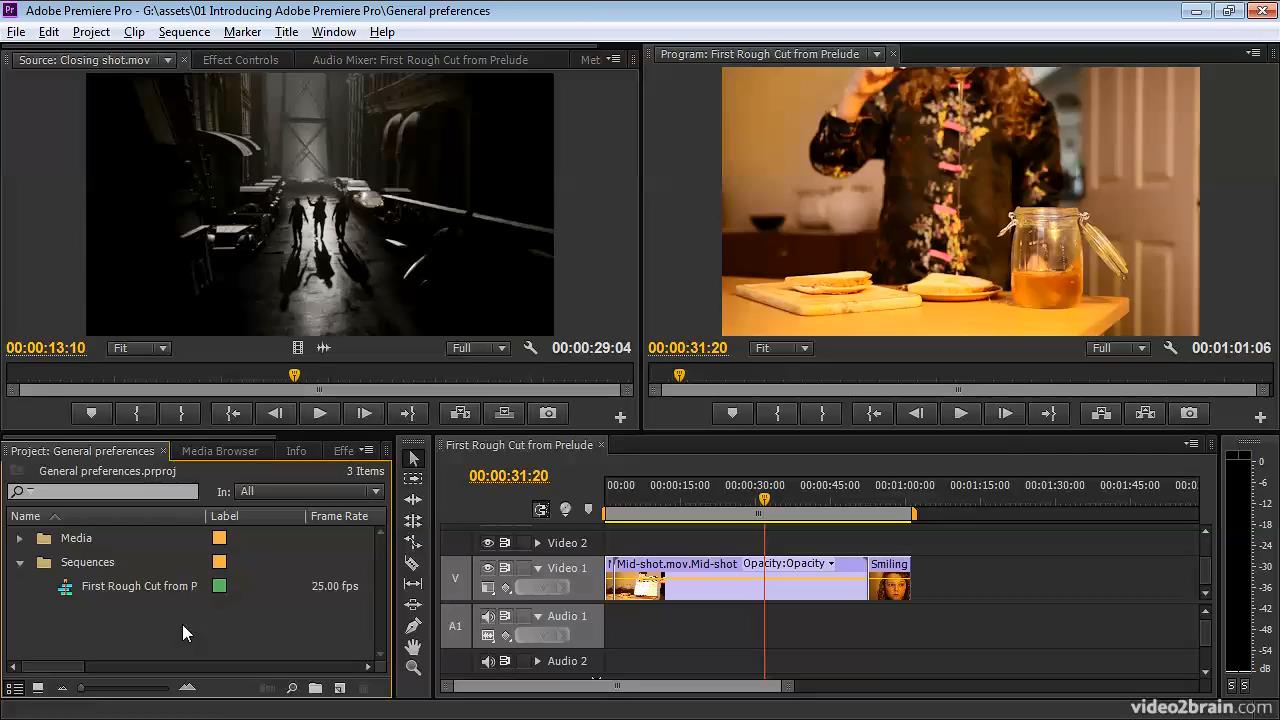Screen dimensions: 1280x720
Task: Click Find magnifier in Project panel footer
Action: [292, 688]
